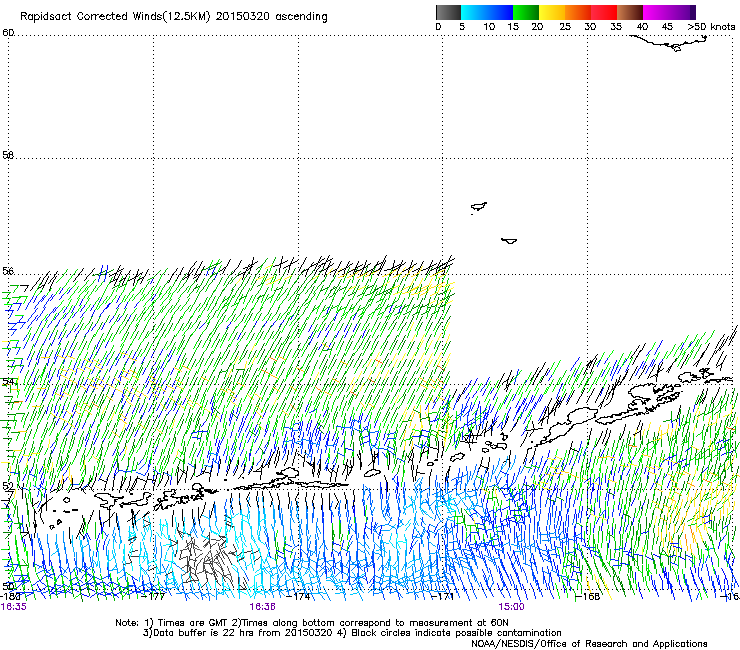
Task: Click the '-168' longitude axis label
Action: [x=588, y=596]
